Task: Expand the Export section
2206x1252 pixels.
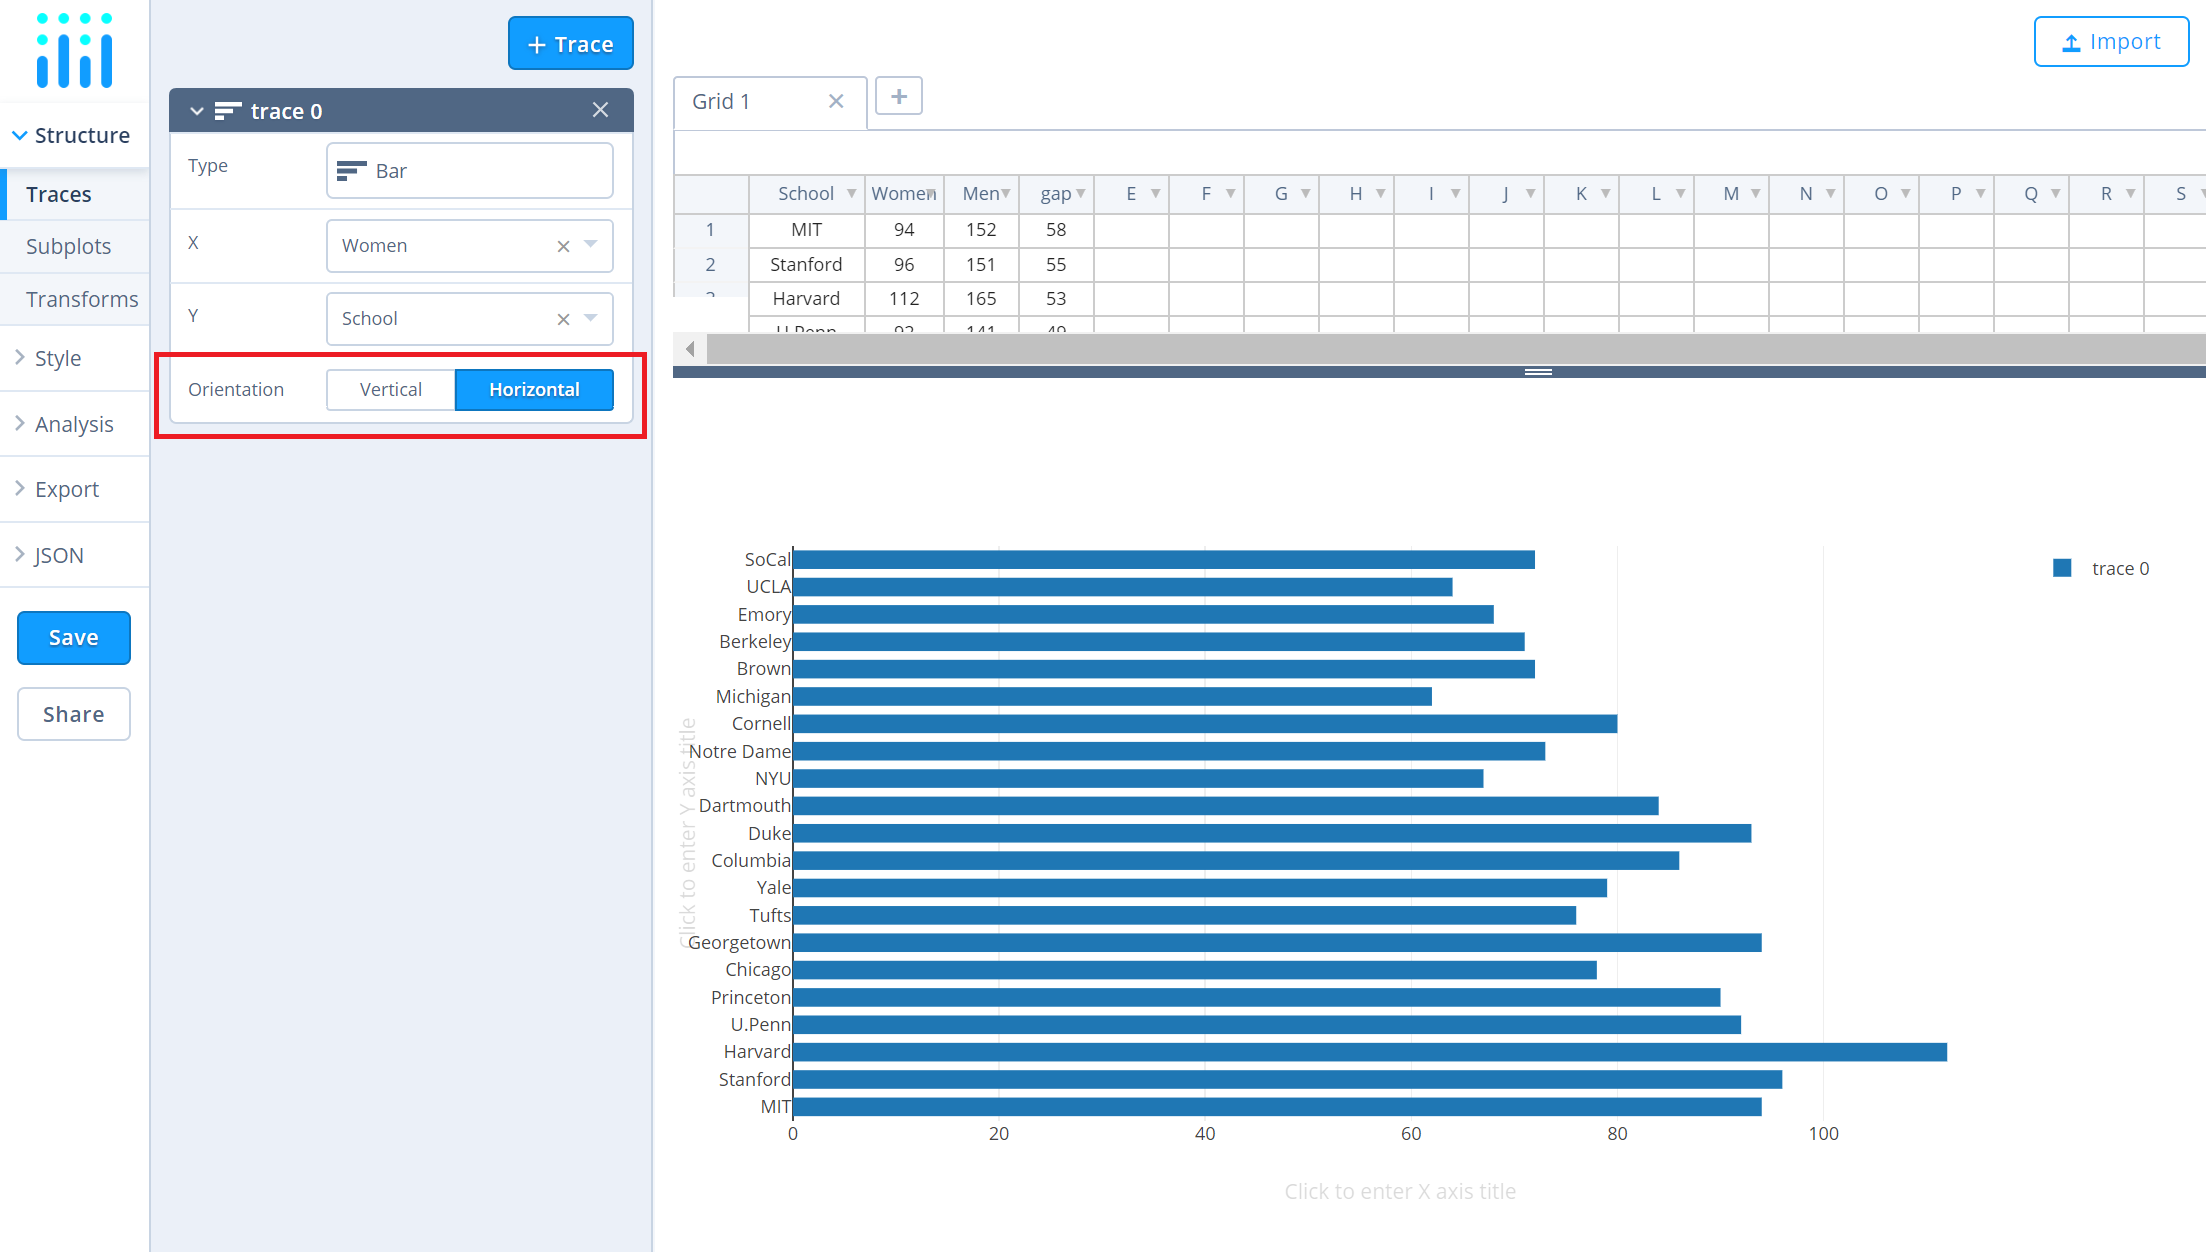Action: [75, 489]
